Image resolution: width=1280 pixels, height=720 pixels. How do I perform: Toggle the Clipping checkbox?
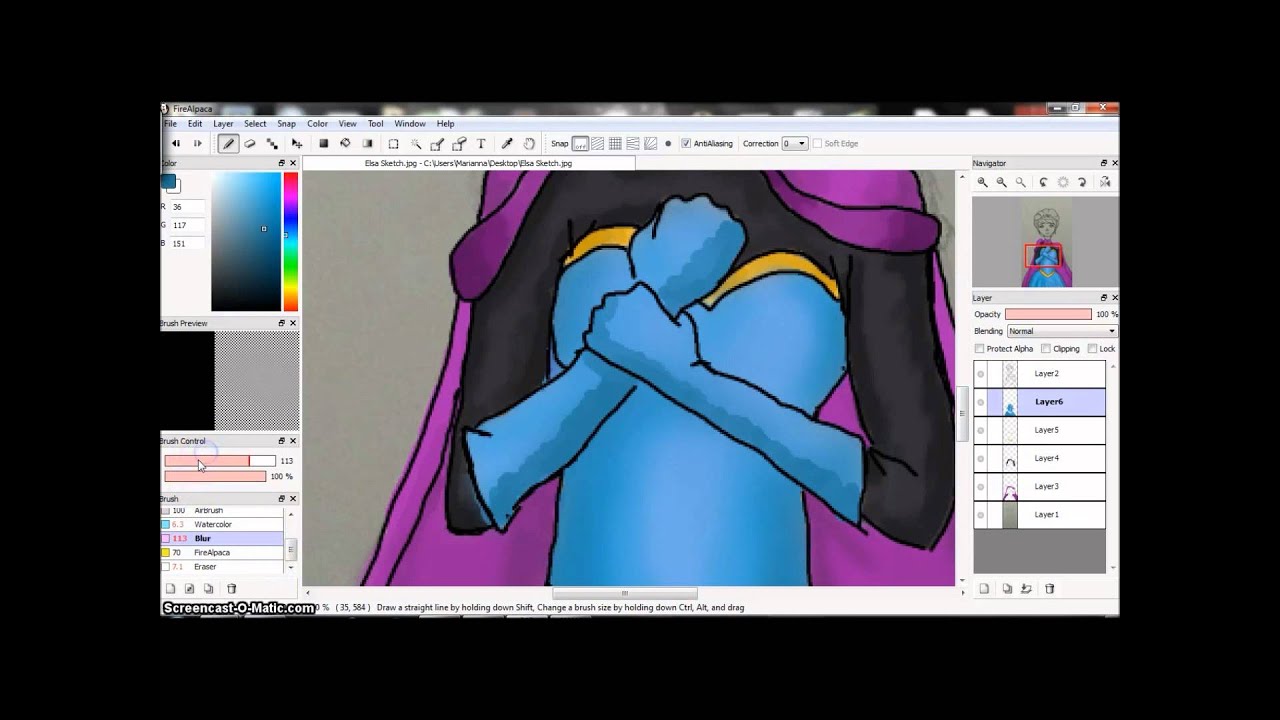tap(1046, 349)
